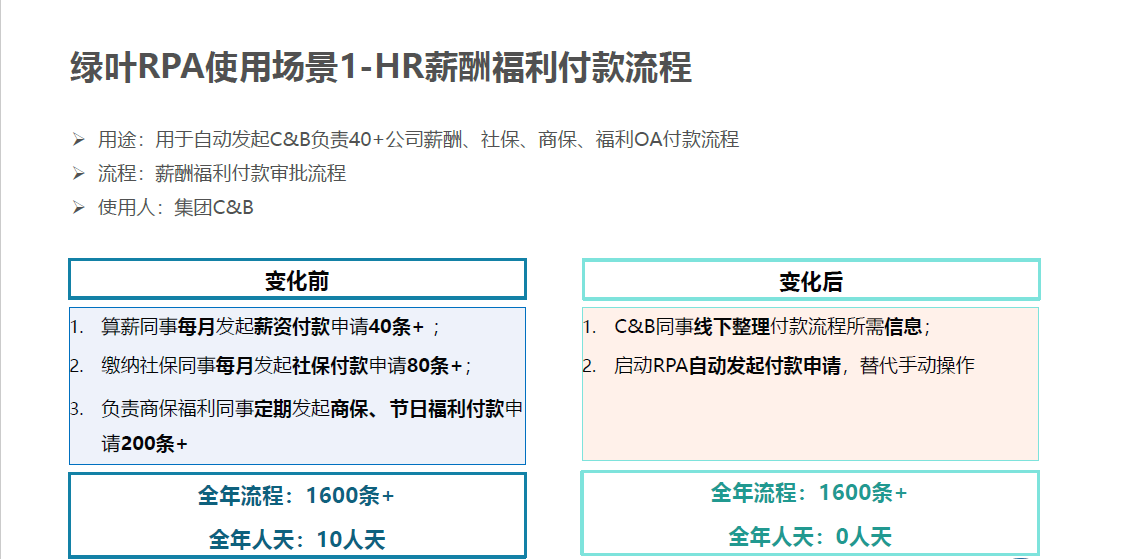Click the 流程：薪酬福利付款审批流程 bullet line
The image size is (1147, 559).
tap(209, 173)
